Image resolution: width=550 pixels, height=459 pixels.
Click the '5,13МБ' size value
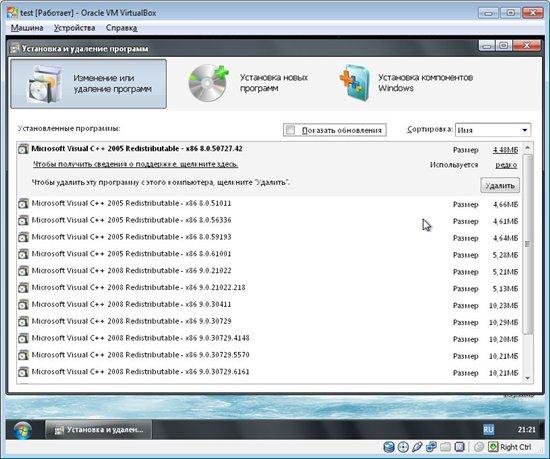(505, 289)
